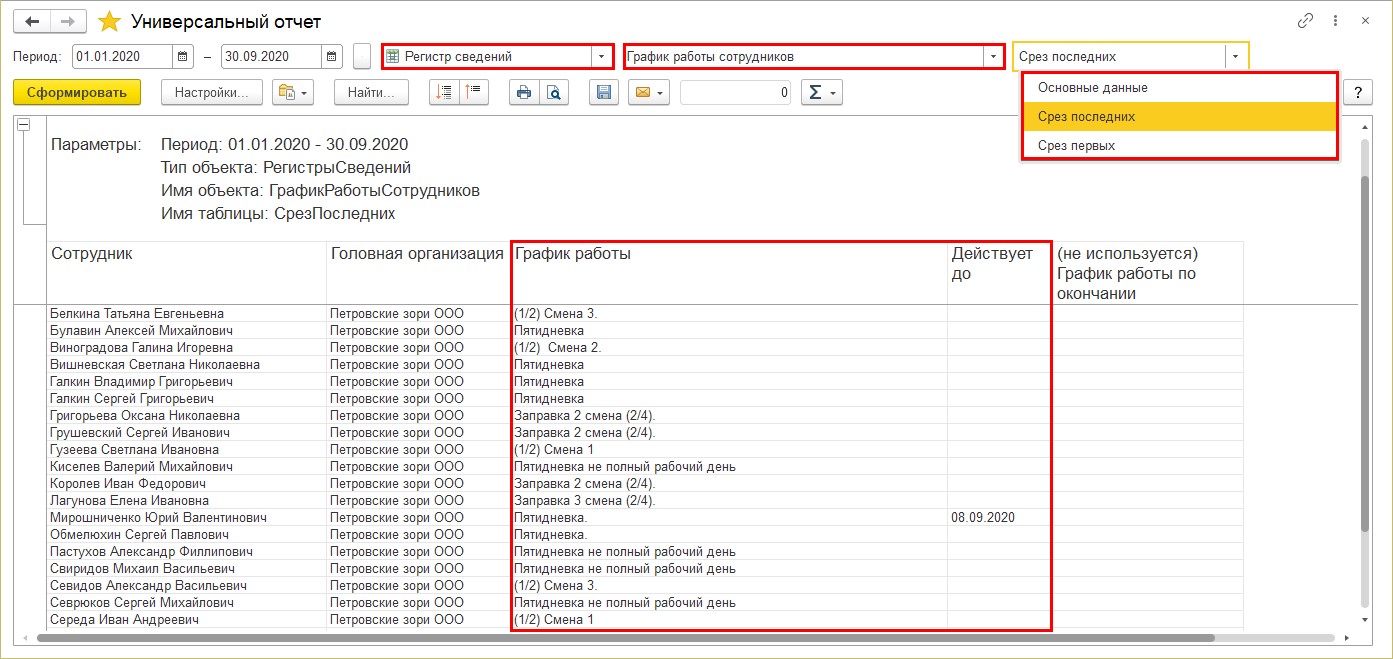Save report with floppy disk icon

point(603,93)
